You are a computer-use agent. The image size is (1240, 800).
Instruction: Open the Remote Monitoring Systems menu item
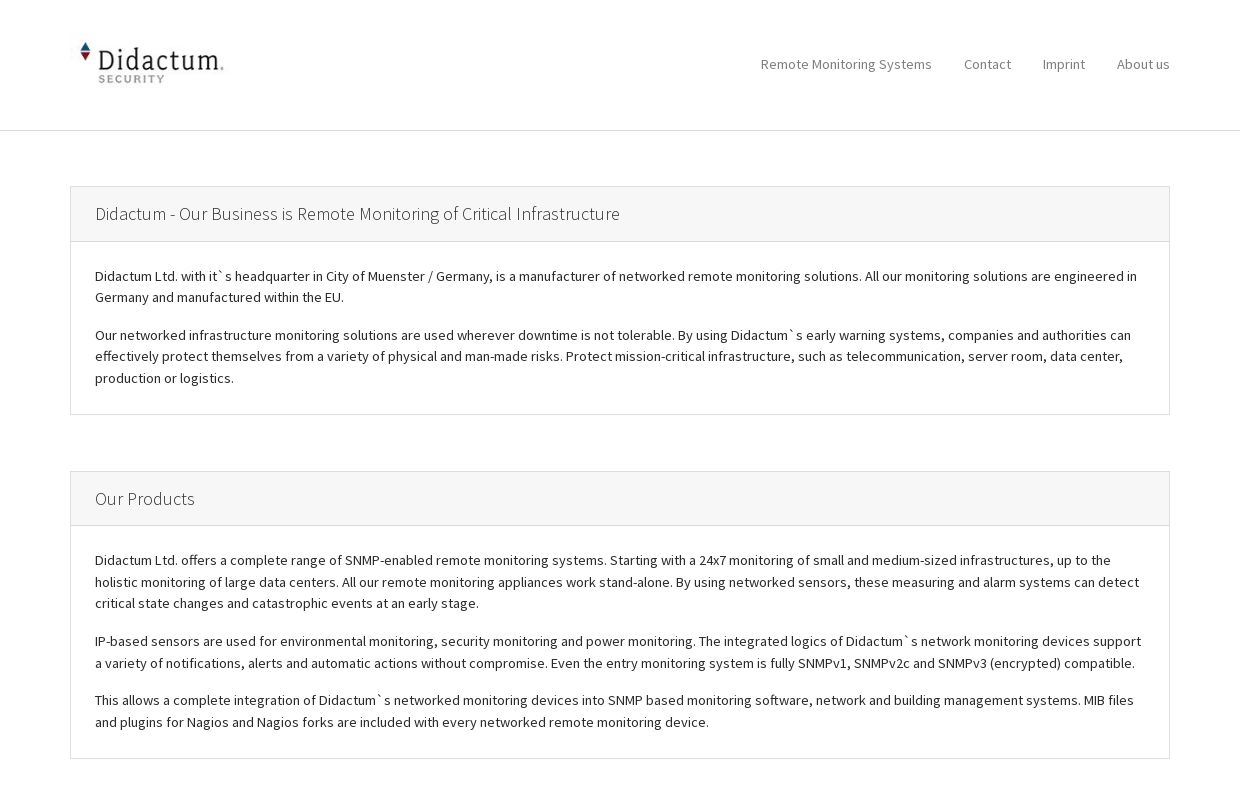tap(846, 64)
